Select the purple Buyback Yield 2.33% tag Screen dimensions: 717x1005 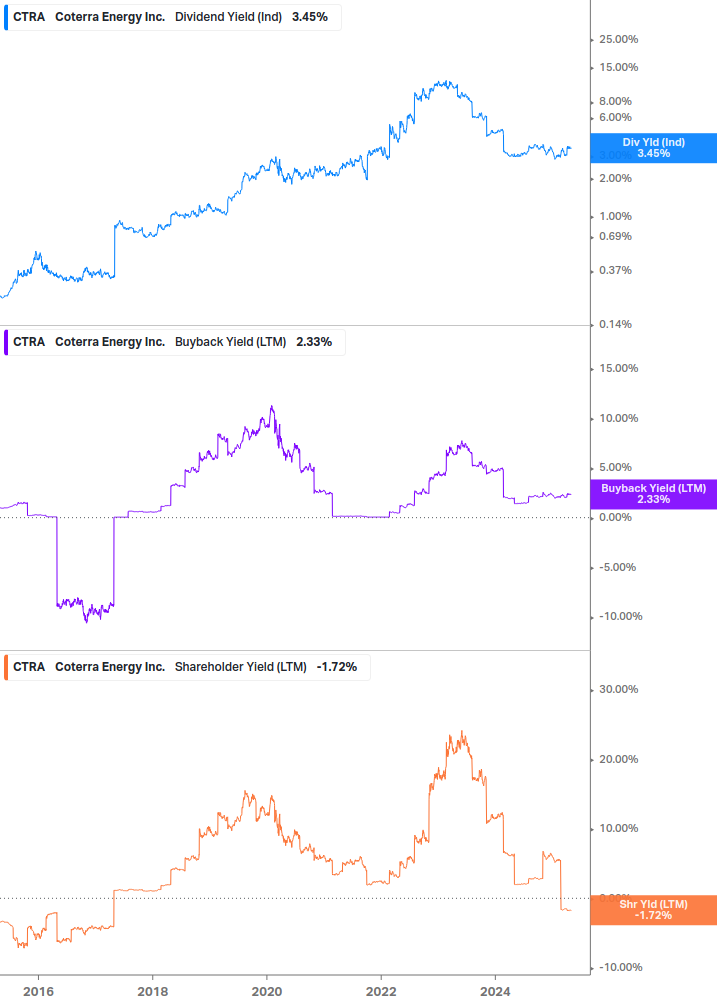653,494
